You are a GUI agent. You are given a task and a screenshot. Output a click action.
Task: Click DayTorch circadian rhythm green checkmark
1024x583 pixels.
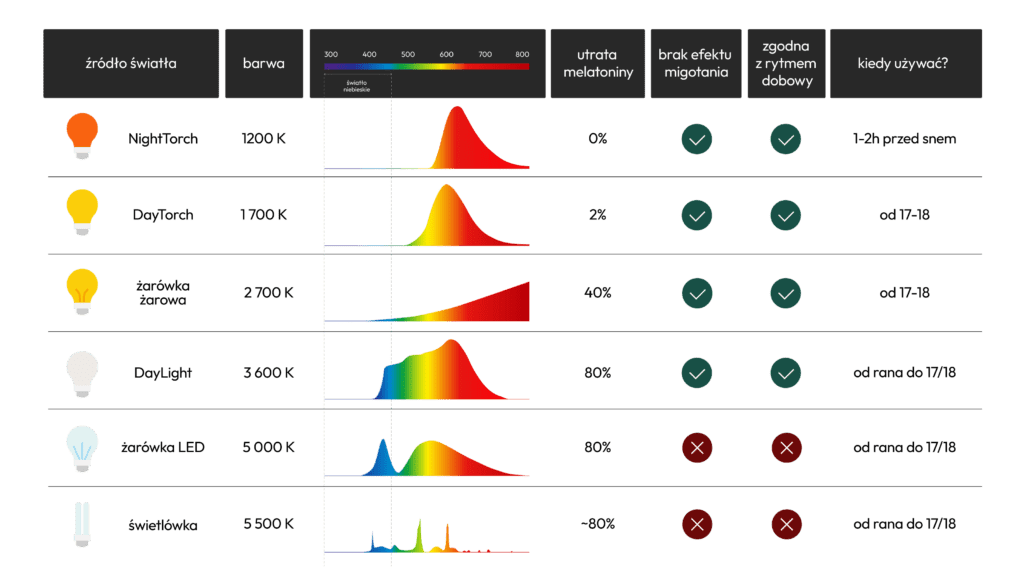click(786, 215)
